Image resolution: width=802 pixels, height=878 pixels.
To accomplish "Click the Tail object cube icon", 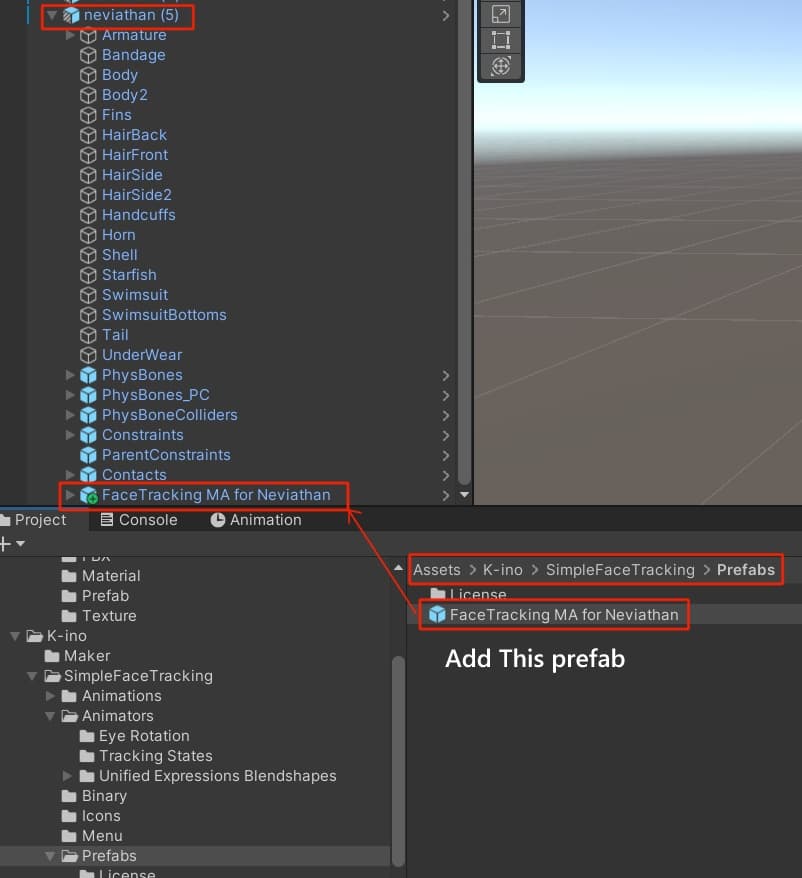I will click(x=88, y=335).
